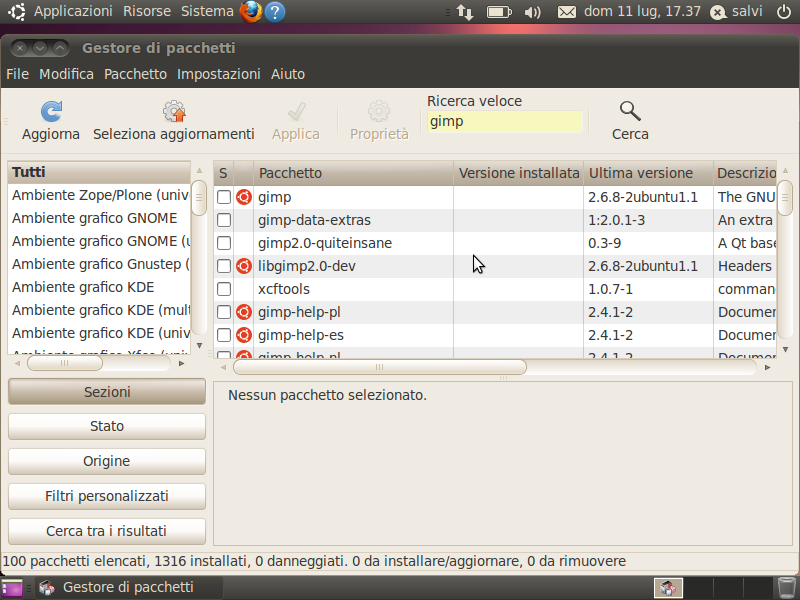The height and width of the screenshot is (600, 800).
Task: Click the Ubuntu support icon beside libgimp2.0-dev
Action: coord(244,266)
